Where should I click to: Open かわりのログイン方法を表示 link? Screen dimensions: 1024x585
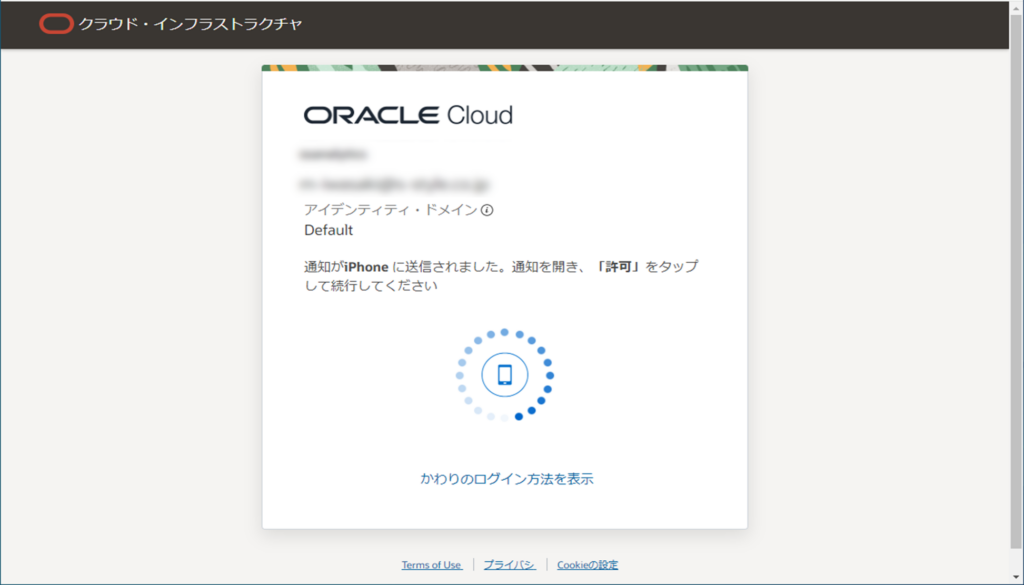click(x=507, y=479)
